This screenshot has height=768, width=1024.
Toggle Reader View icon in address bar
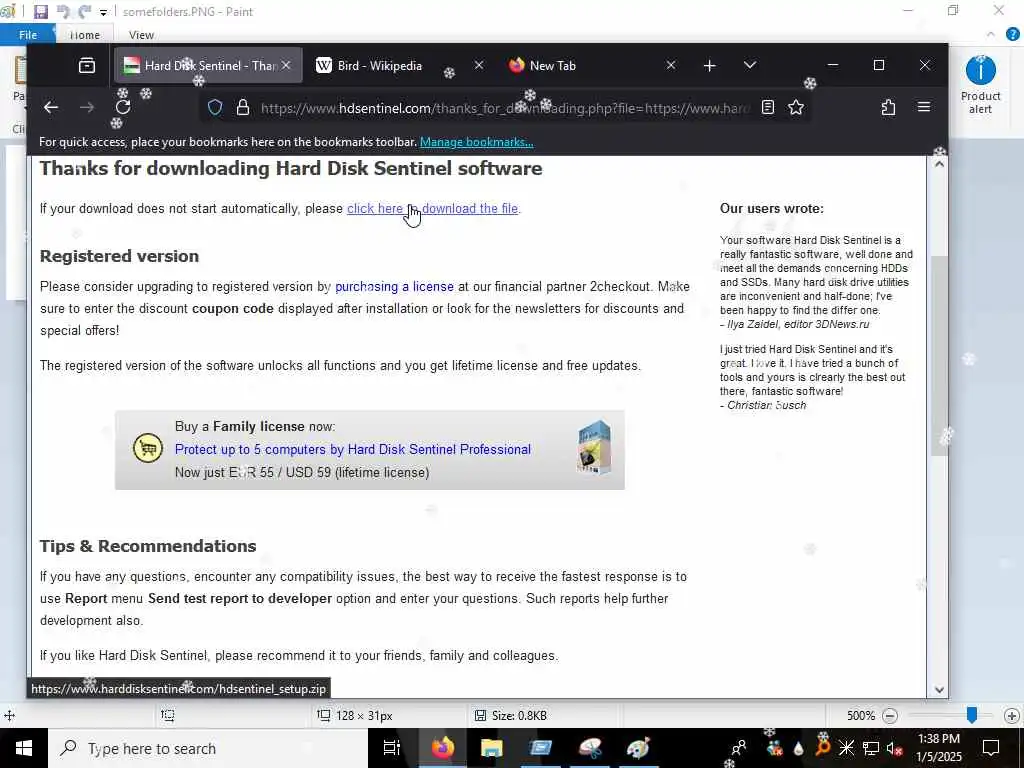[768, 107]
